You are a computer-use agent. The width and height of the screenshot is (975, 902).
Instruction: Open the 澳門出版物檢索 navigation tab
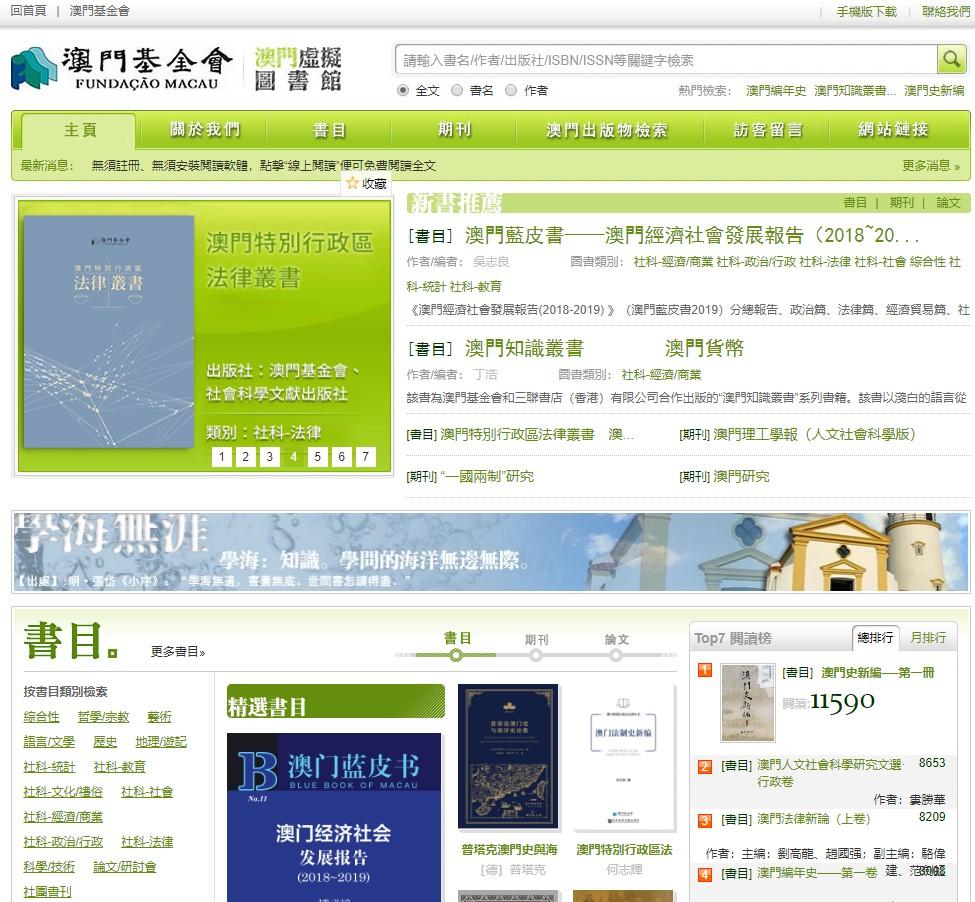[x=606, y=130]
